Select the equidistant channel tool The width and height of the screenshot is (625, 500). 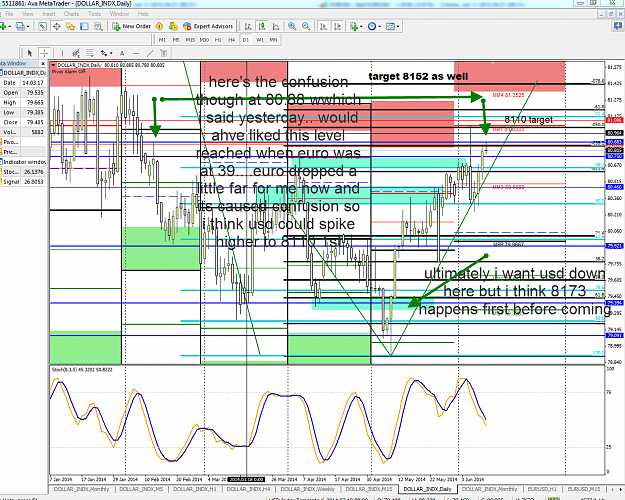[x=76, y=53]
